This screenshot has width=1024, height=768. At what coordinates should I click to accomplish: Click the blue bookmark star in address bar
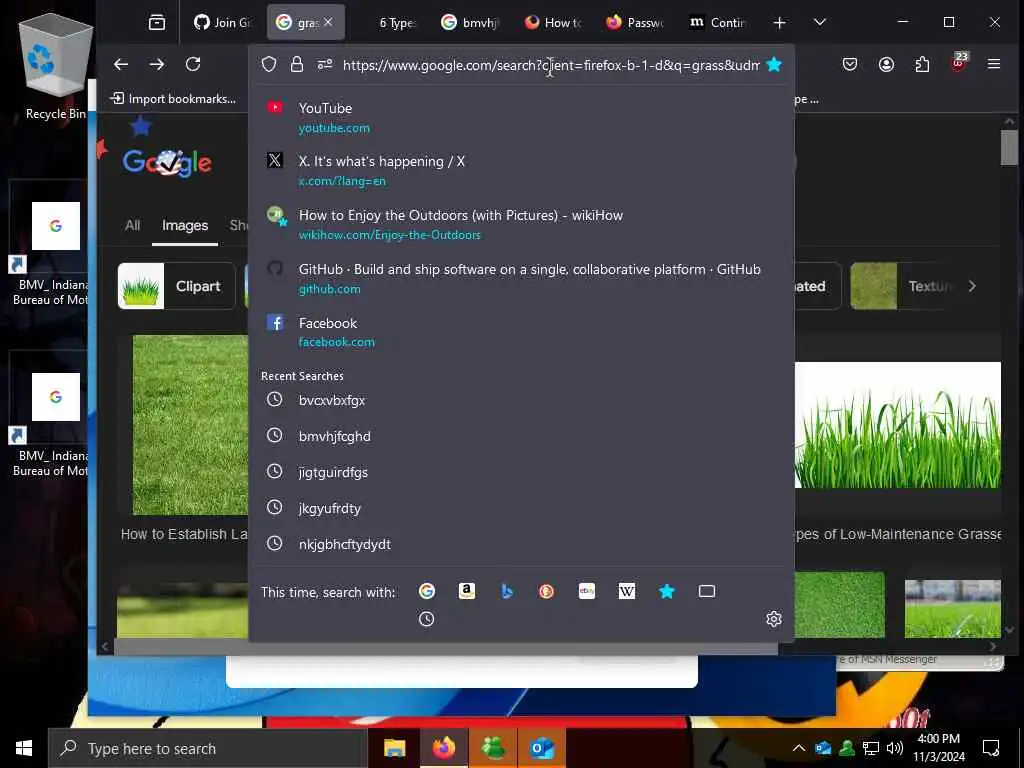pos(774,64)
